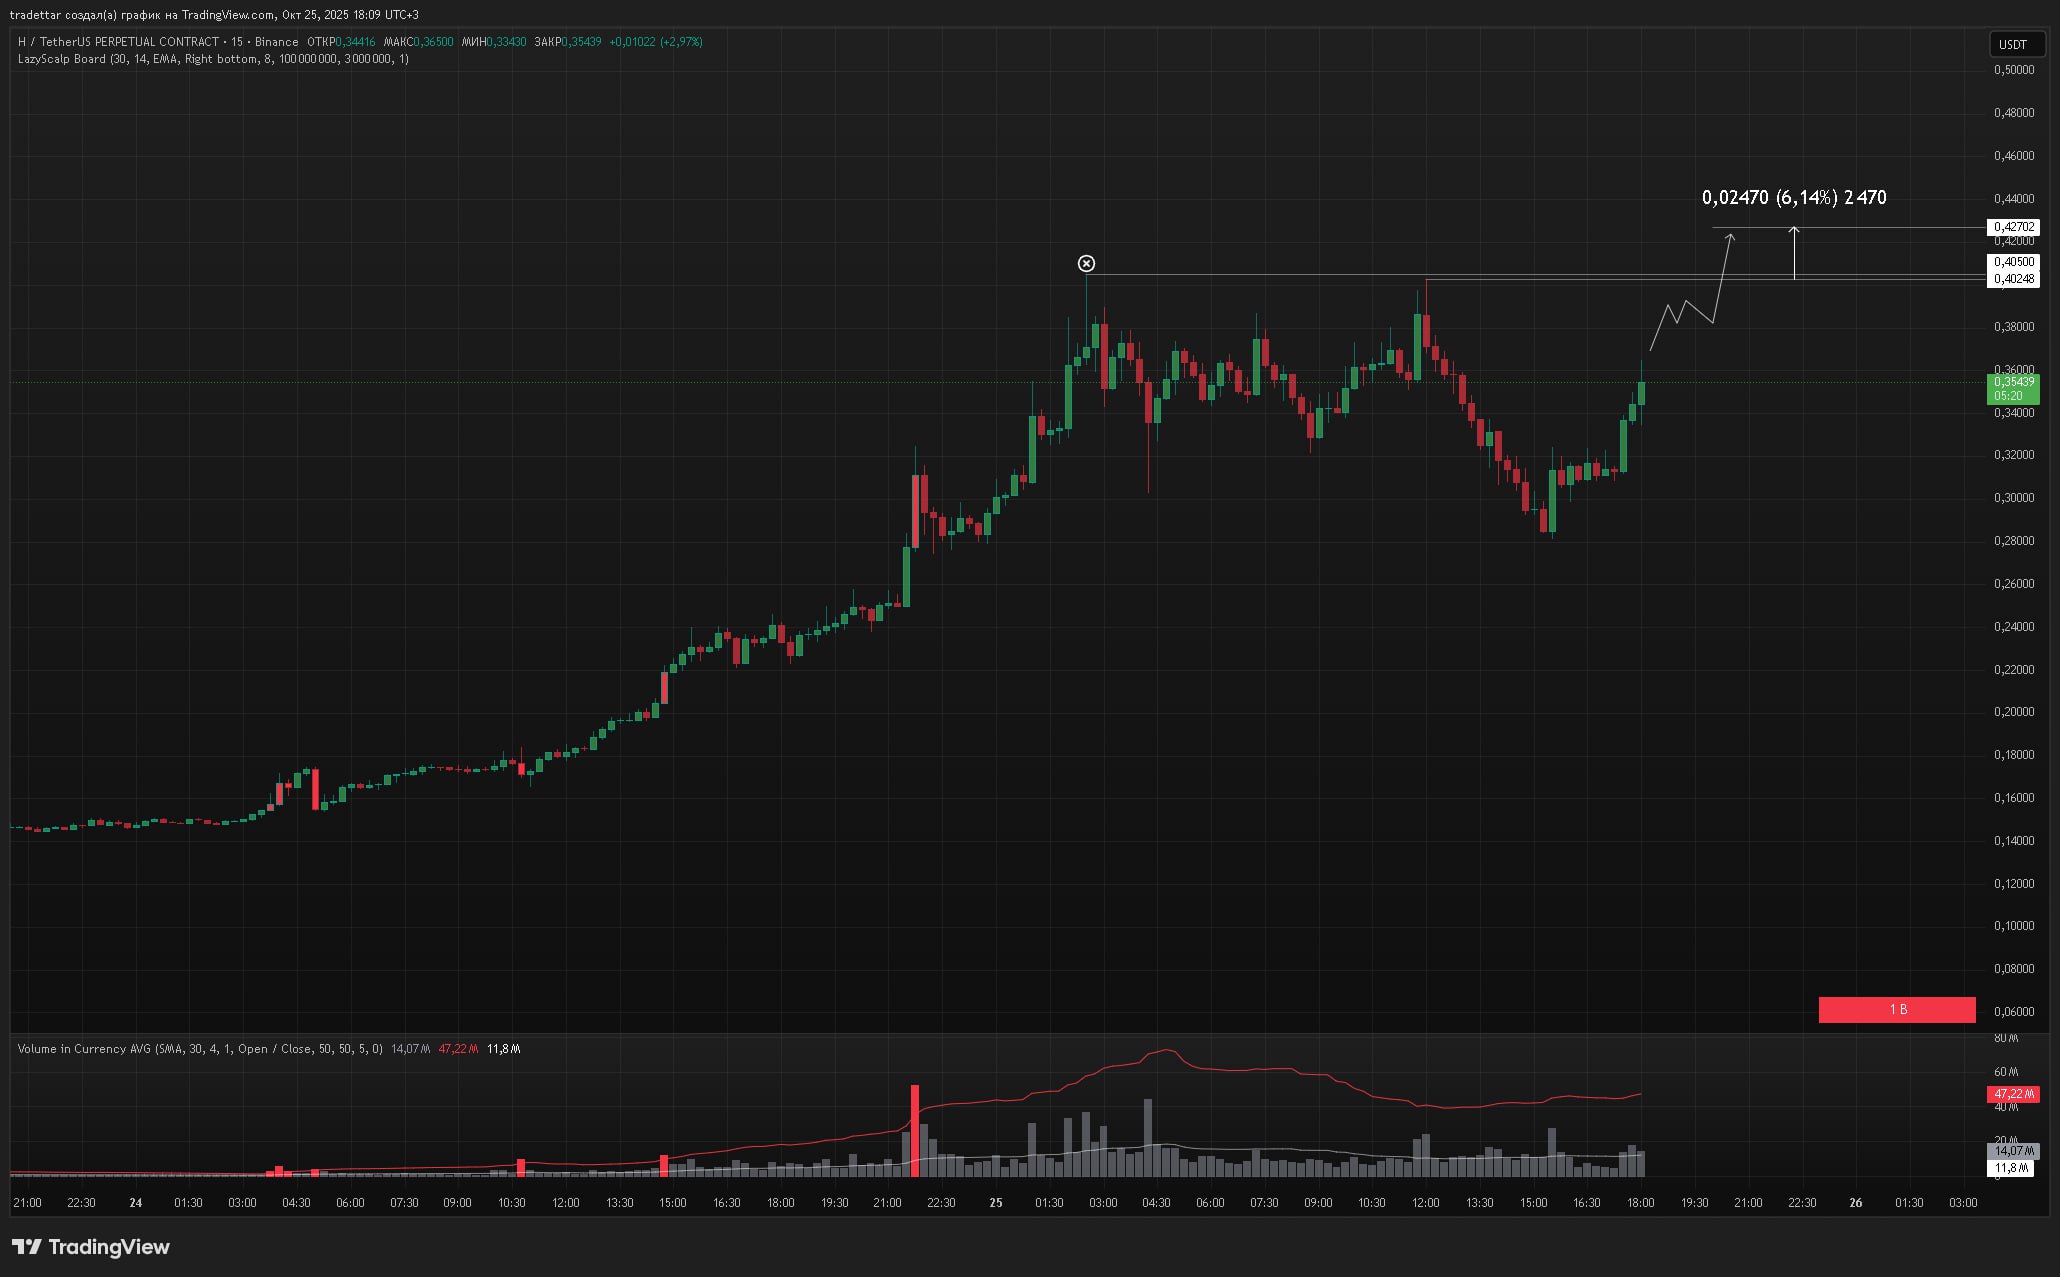Screen dimensions: 2060x1277
Task: Click the 0,40500 price label
Action: (x=2013, y=262)
